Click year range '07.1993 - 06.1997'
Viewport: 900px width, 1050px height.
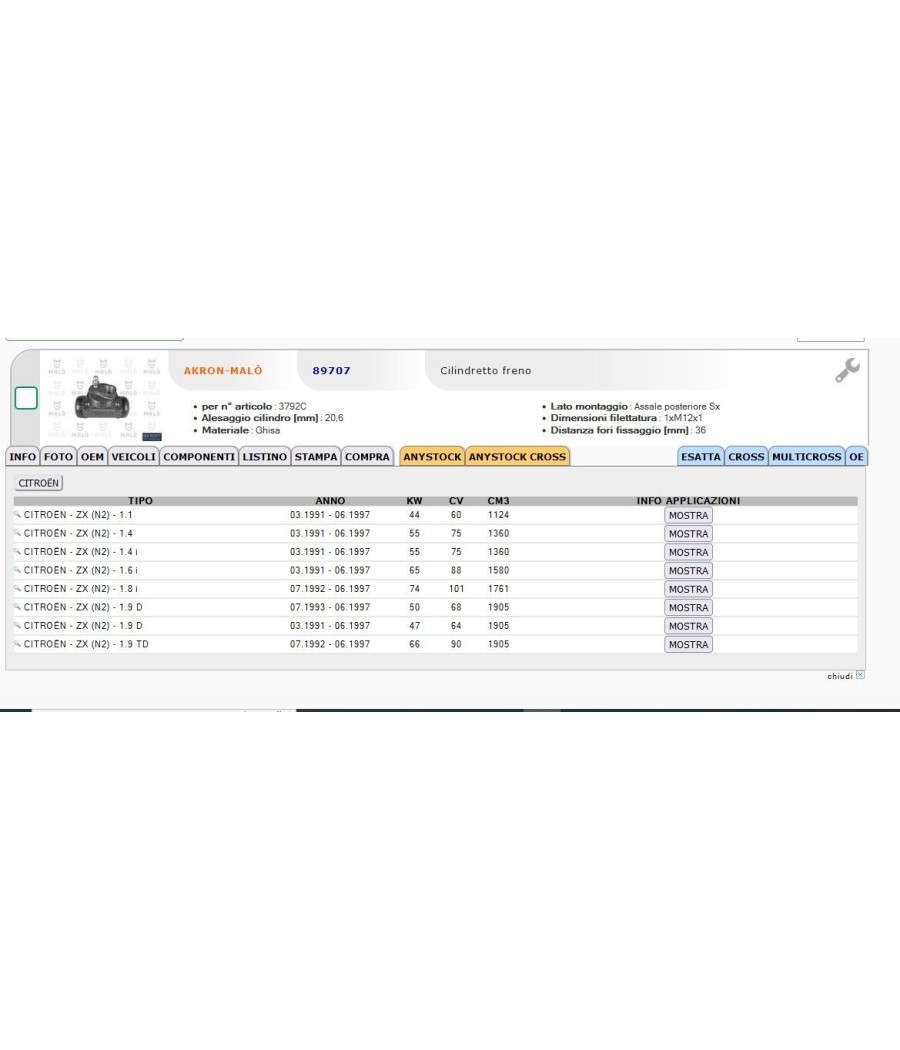click(330, 607)
